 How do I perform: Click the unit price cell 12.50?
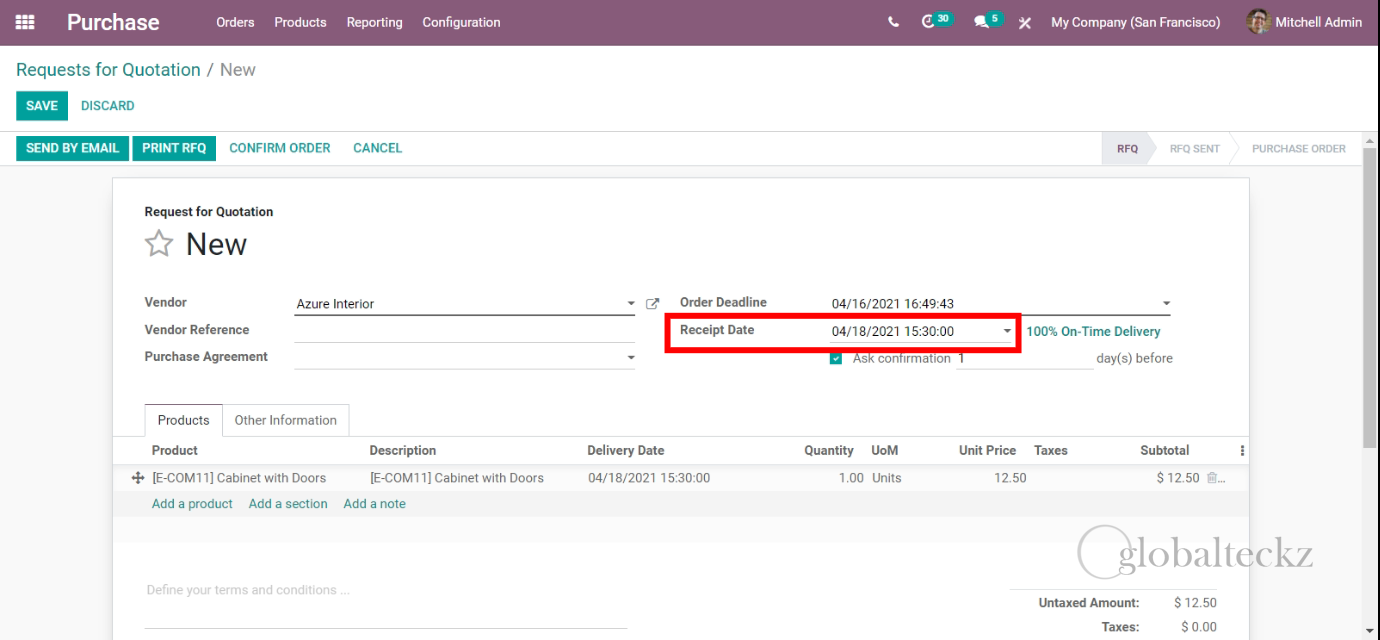(1010, 478)
